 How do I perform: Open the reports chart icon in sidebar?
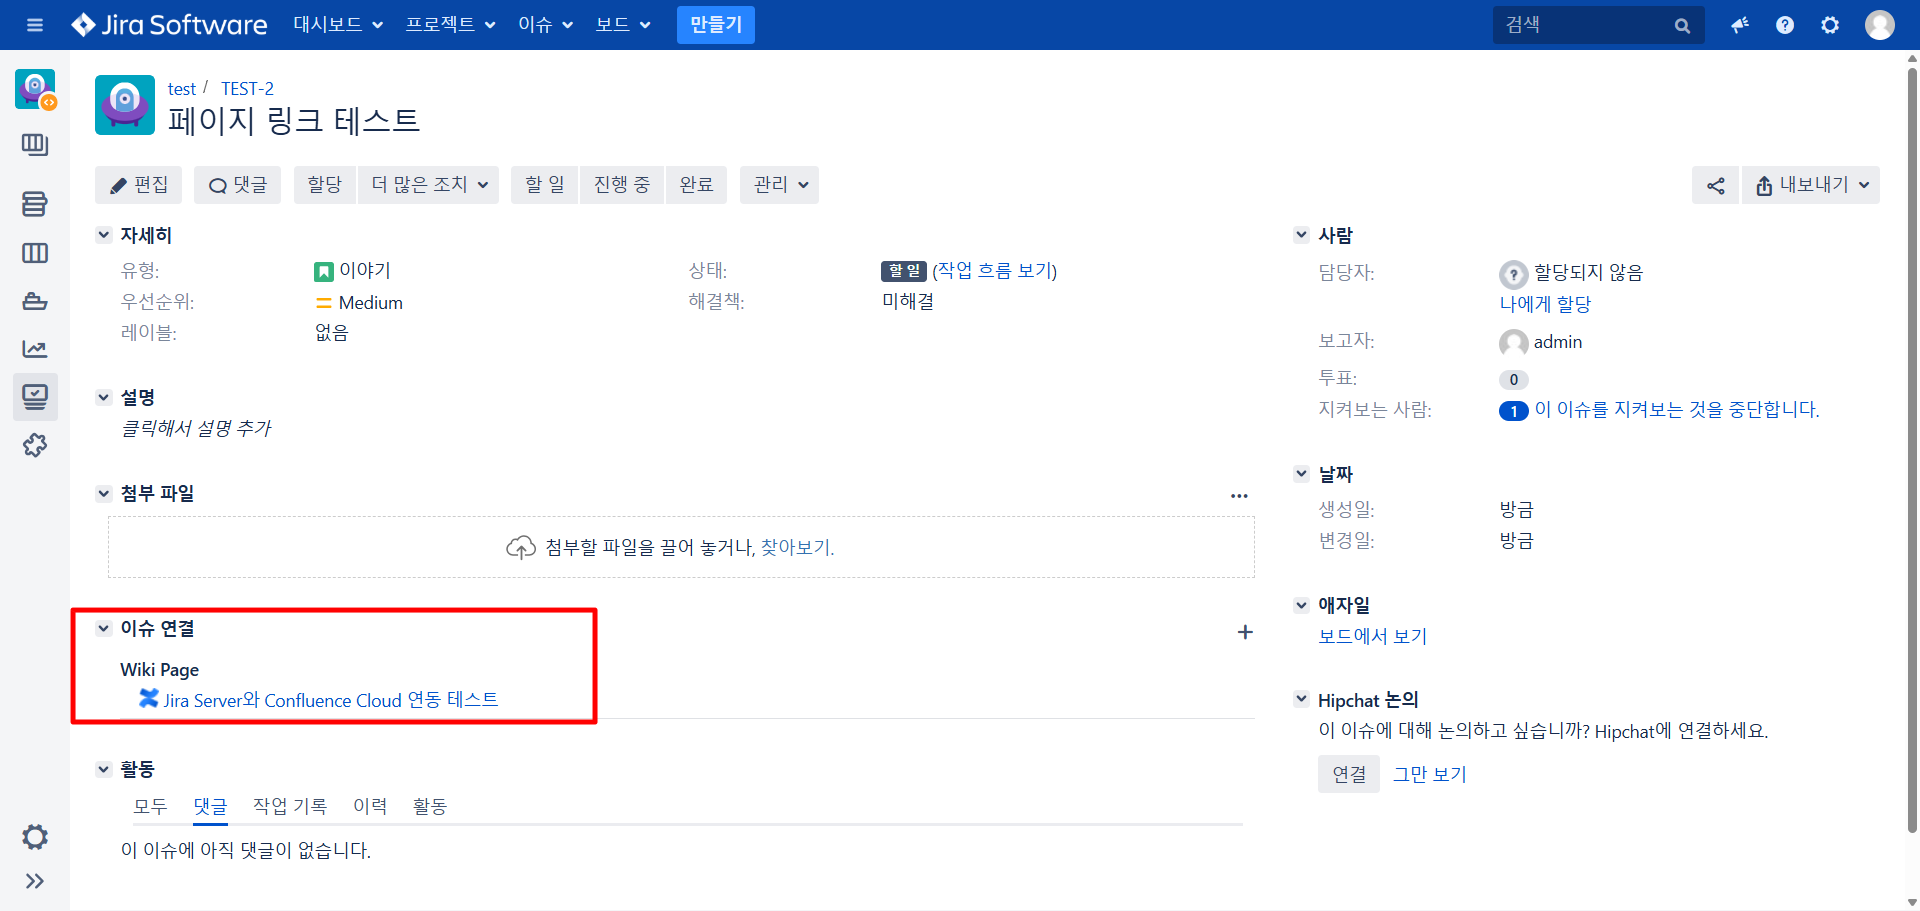[35, 349]
